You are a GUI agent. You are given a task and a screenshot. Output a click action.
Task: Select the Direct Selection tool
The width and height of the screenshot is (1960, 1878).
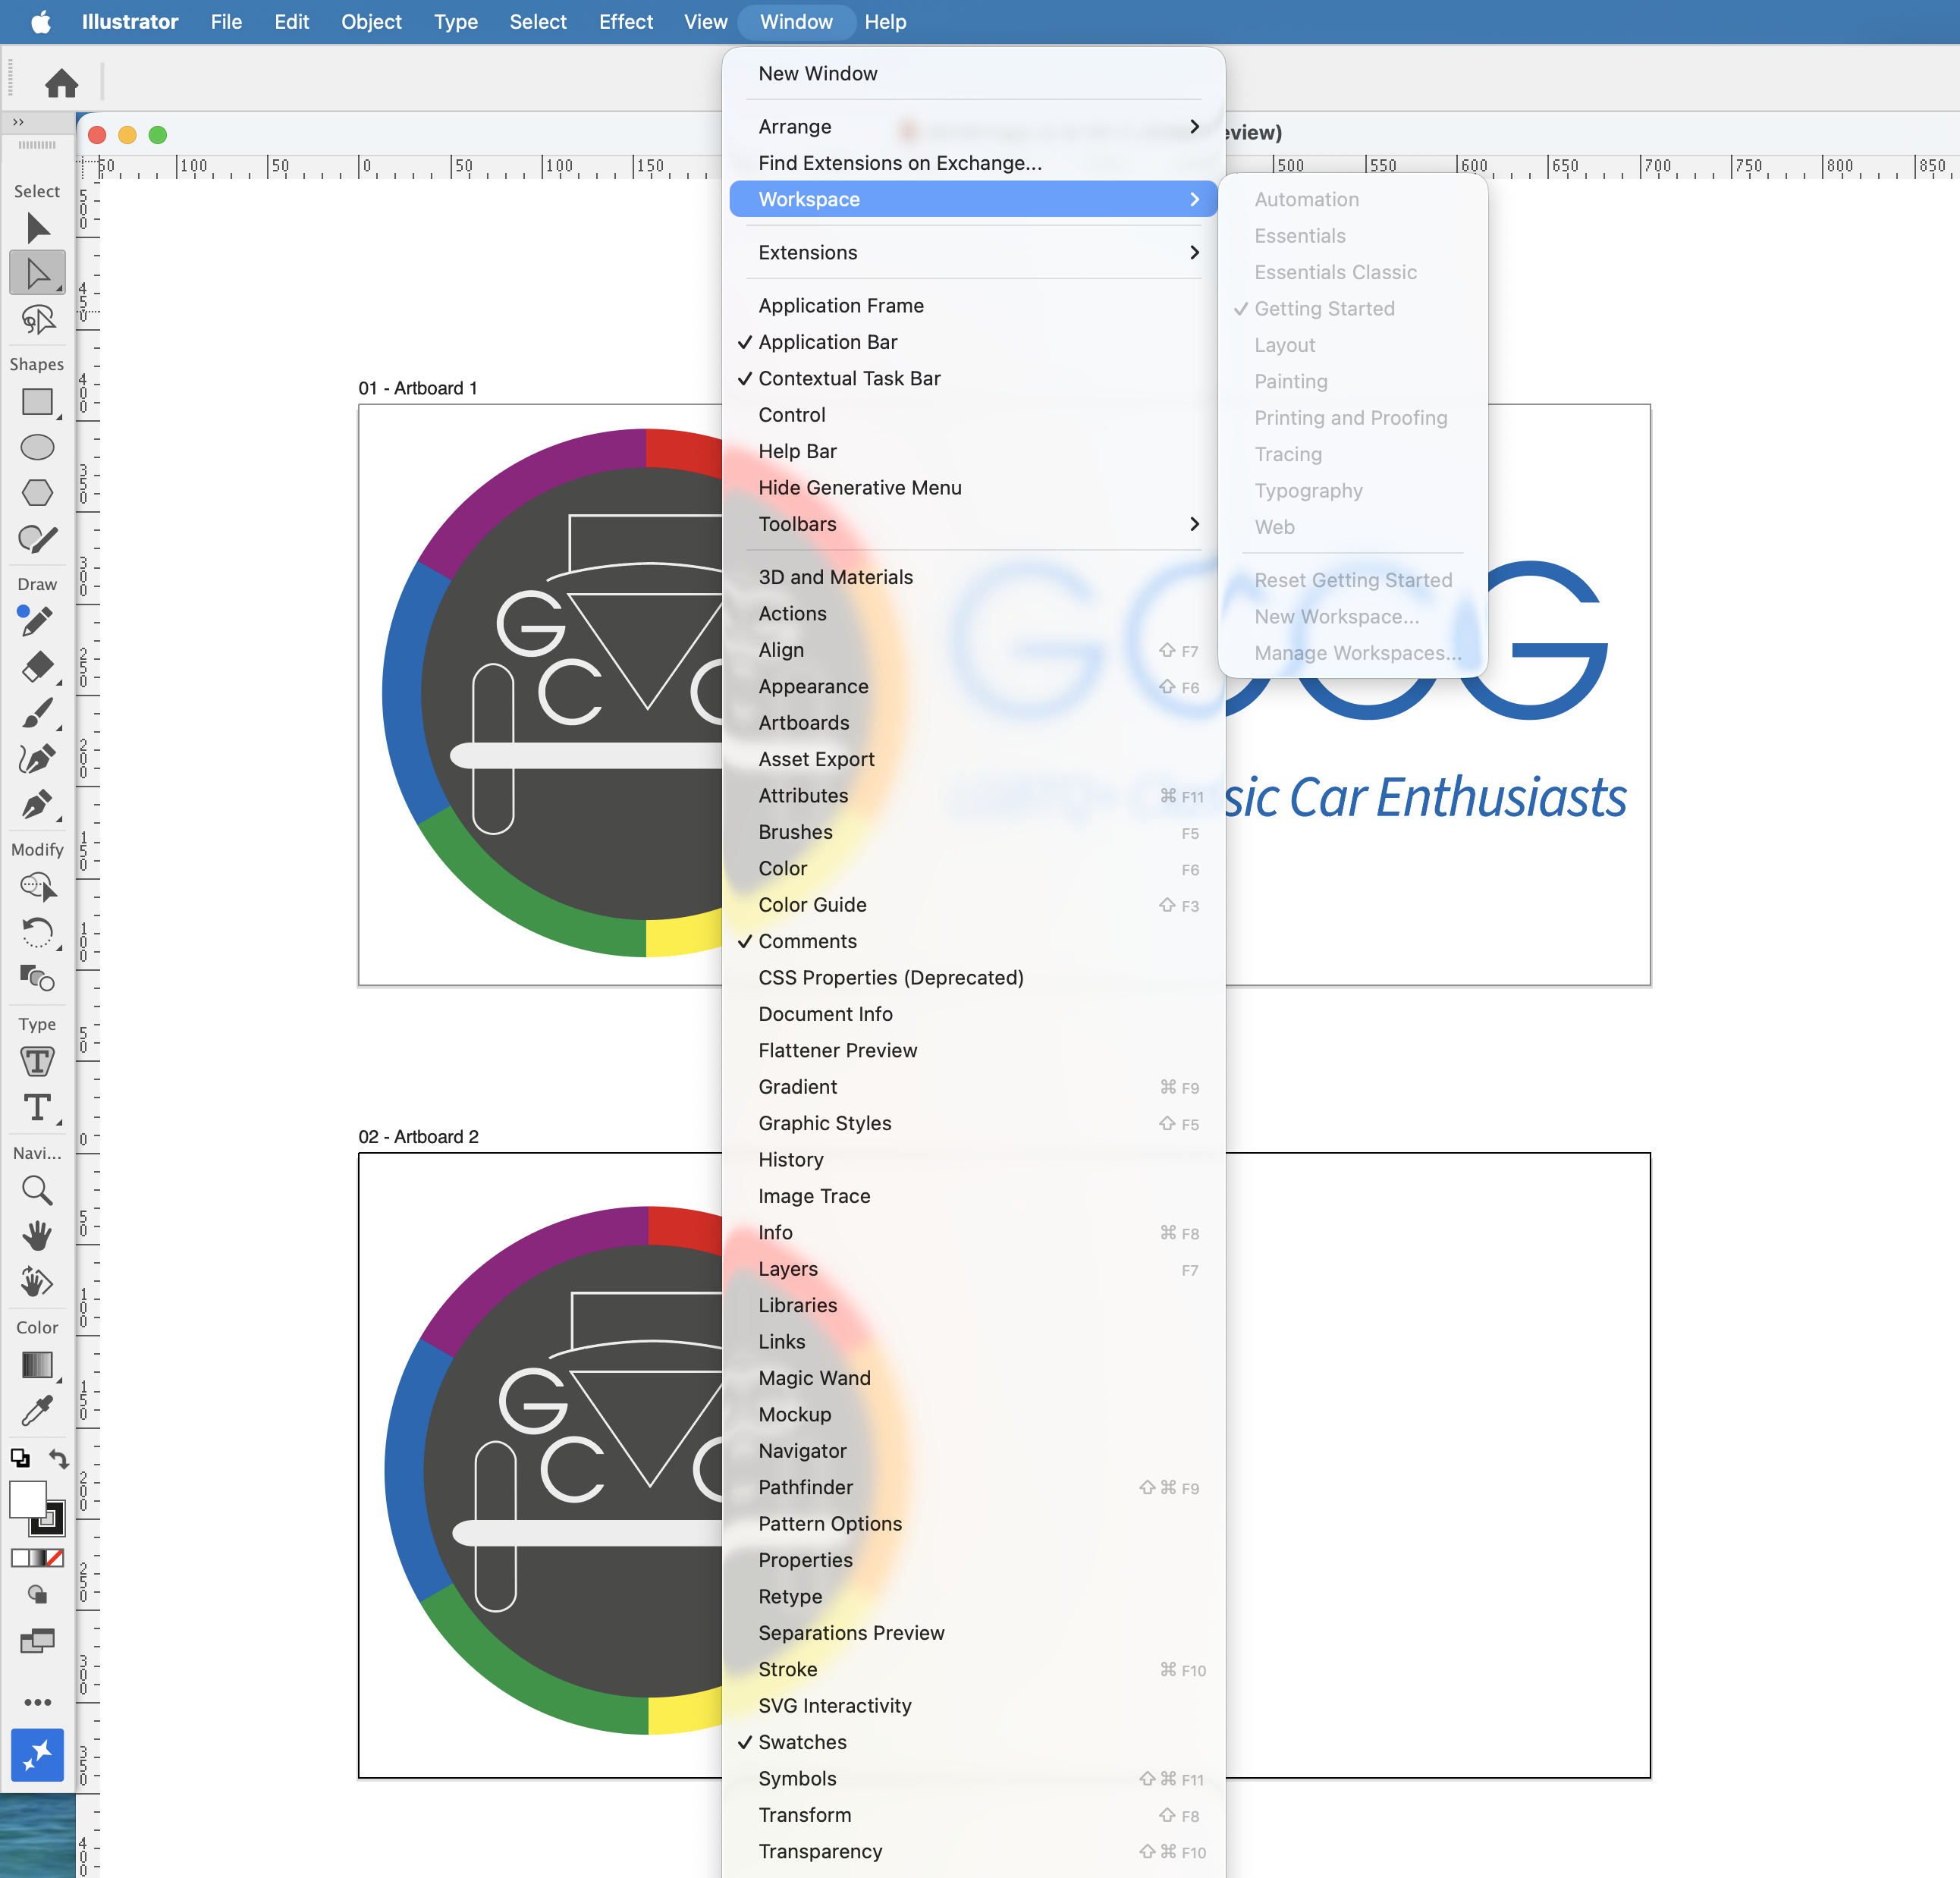37,273
